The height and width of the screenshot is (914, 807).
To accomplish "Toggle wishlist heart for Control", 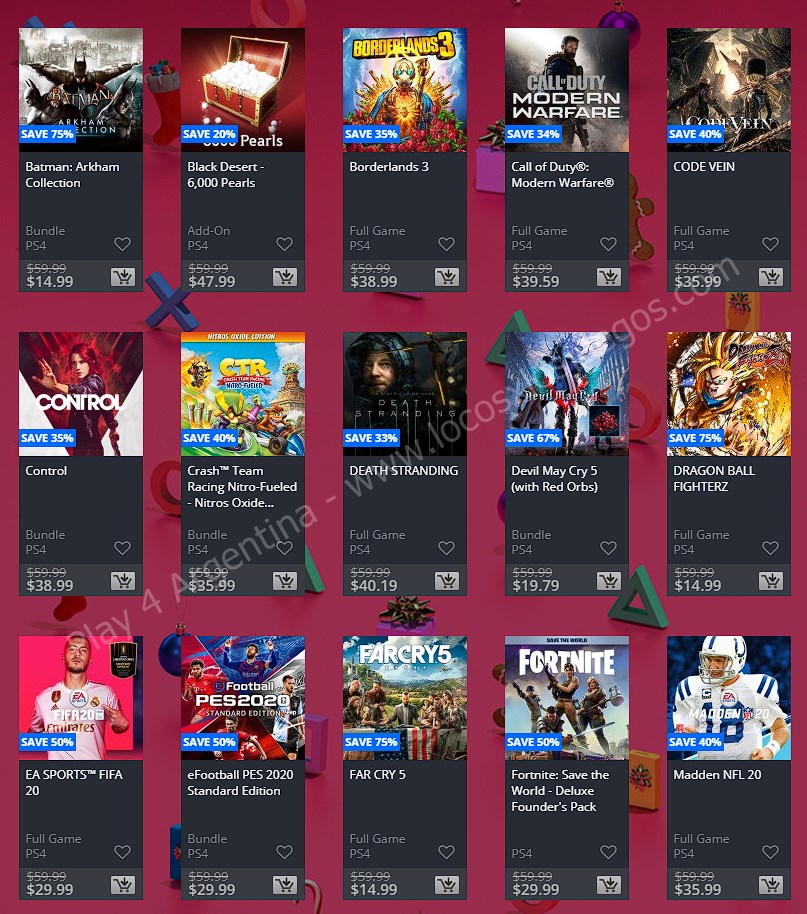I will coord(122,548).
